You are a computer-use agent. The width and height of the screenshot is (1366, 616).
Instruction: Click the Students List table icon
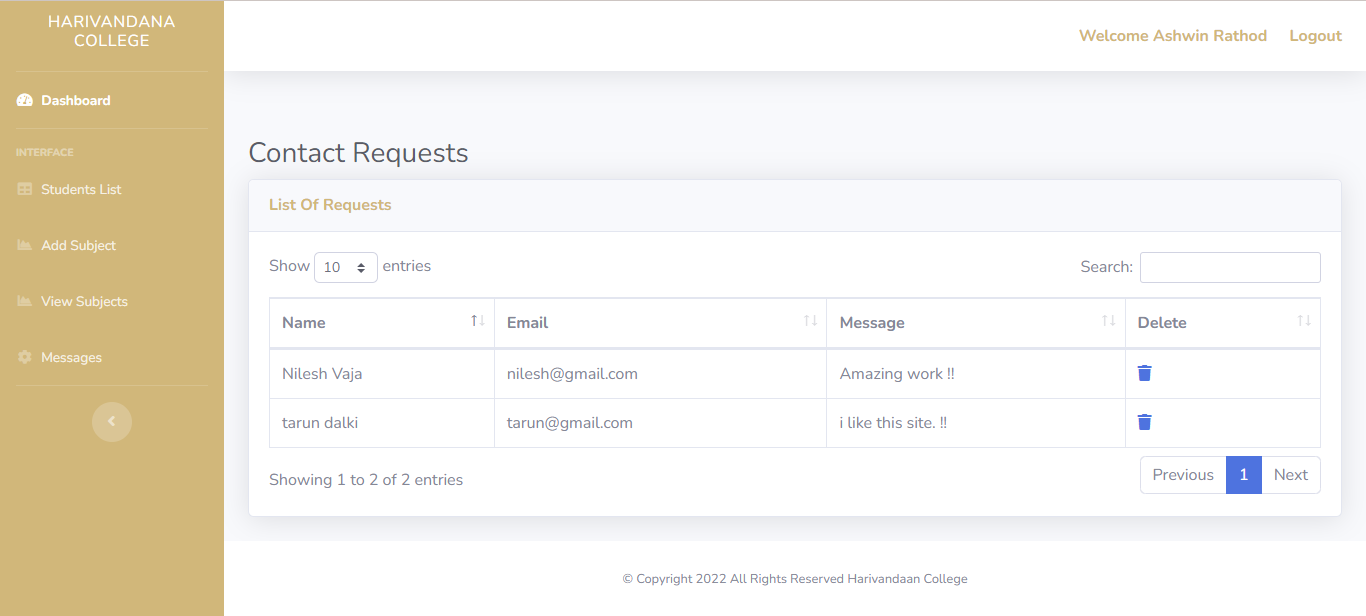click(25, 189)
